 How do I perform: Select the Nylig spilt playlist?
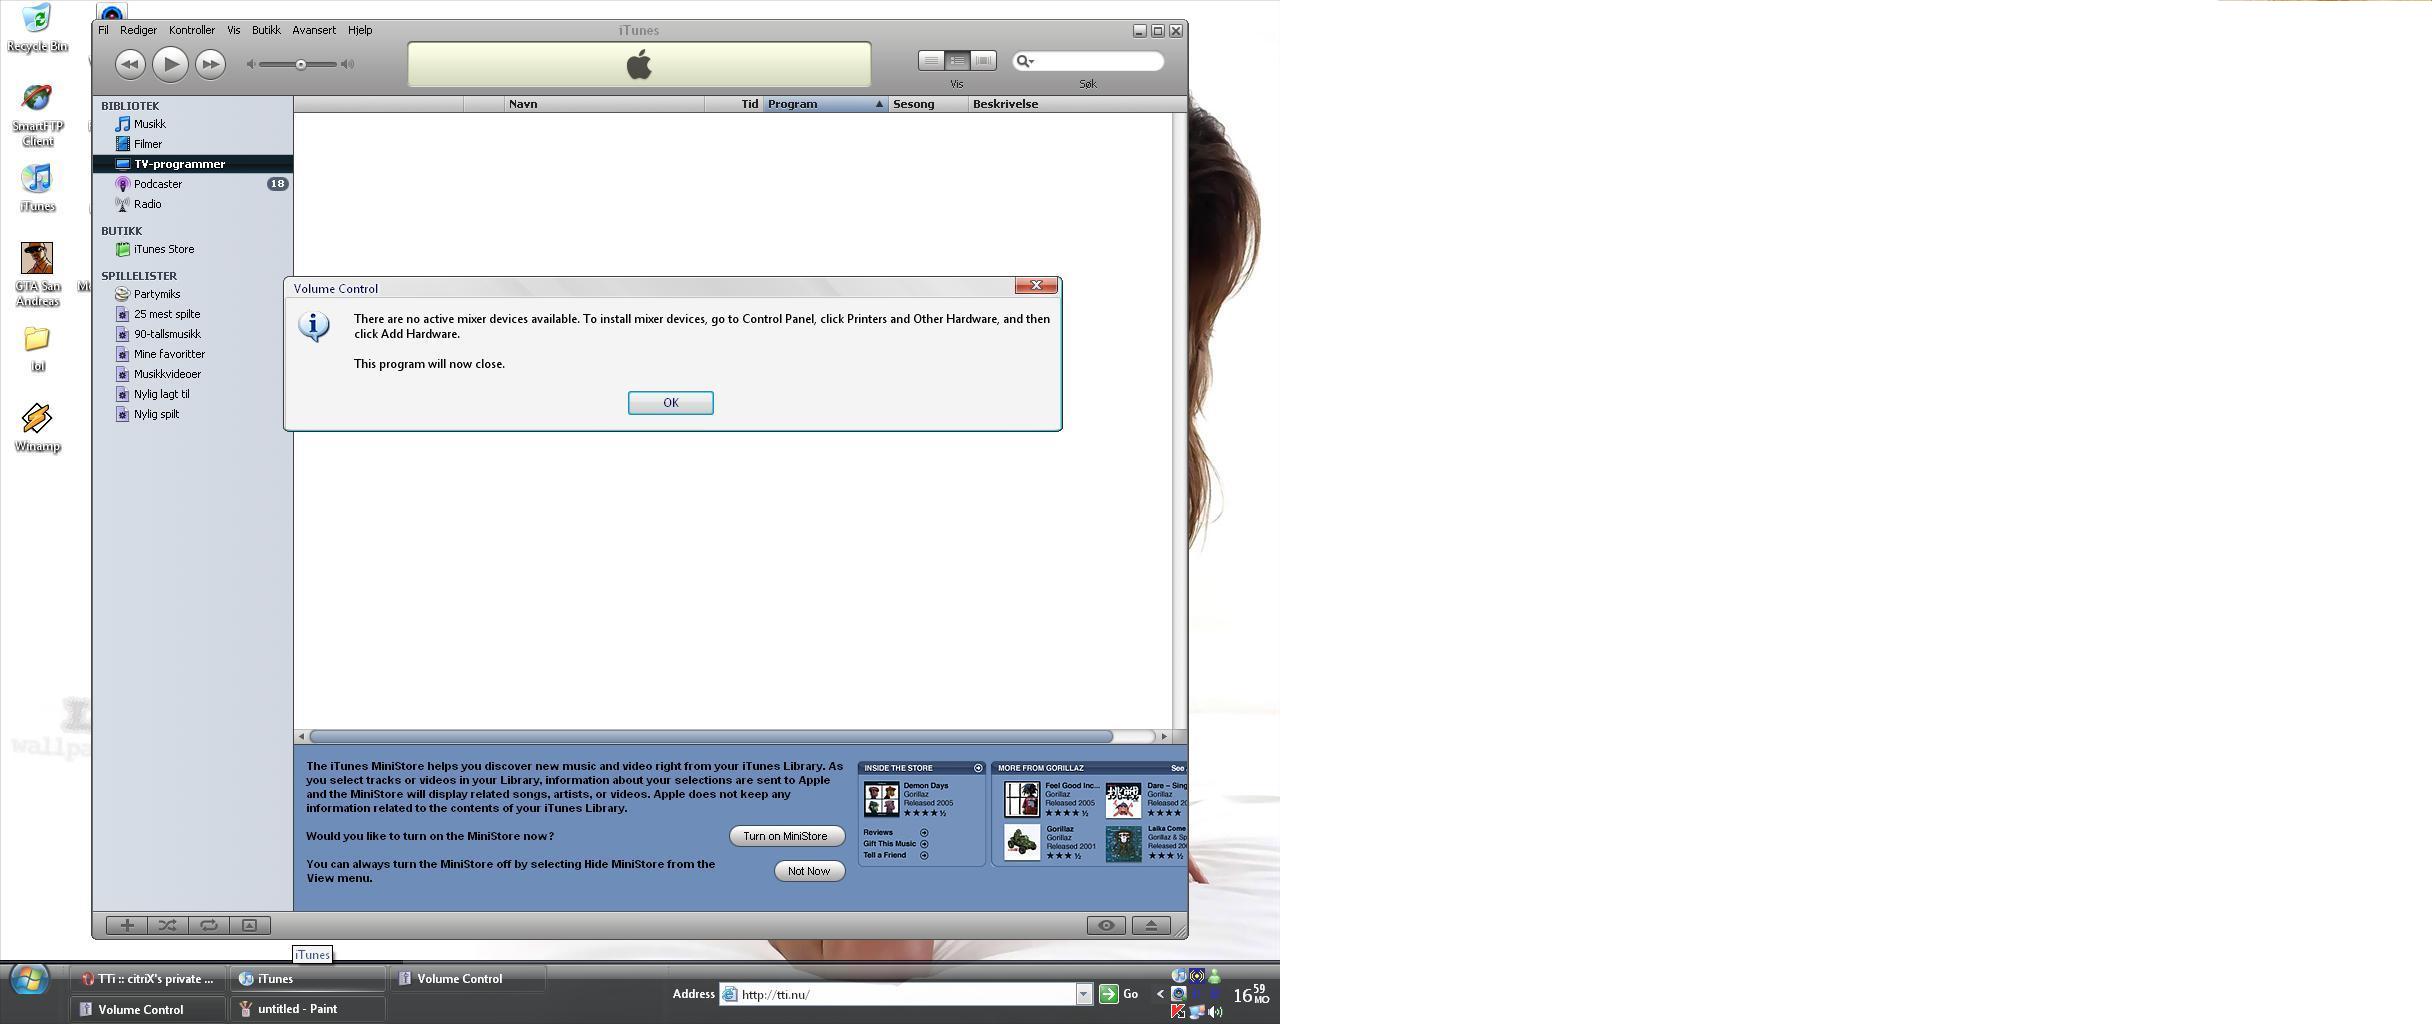(193, 414)
